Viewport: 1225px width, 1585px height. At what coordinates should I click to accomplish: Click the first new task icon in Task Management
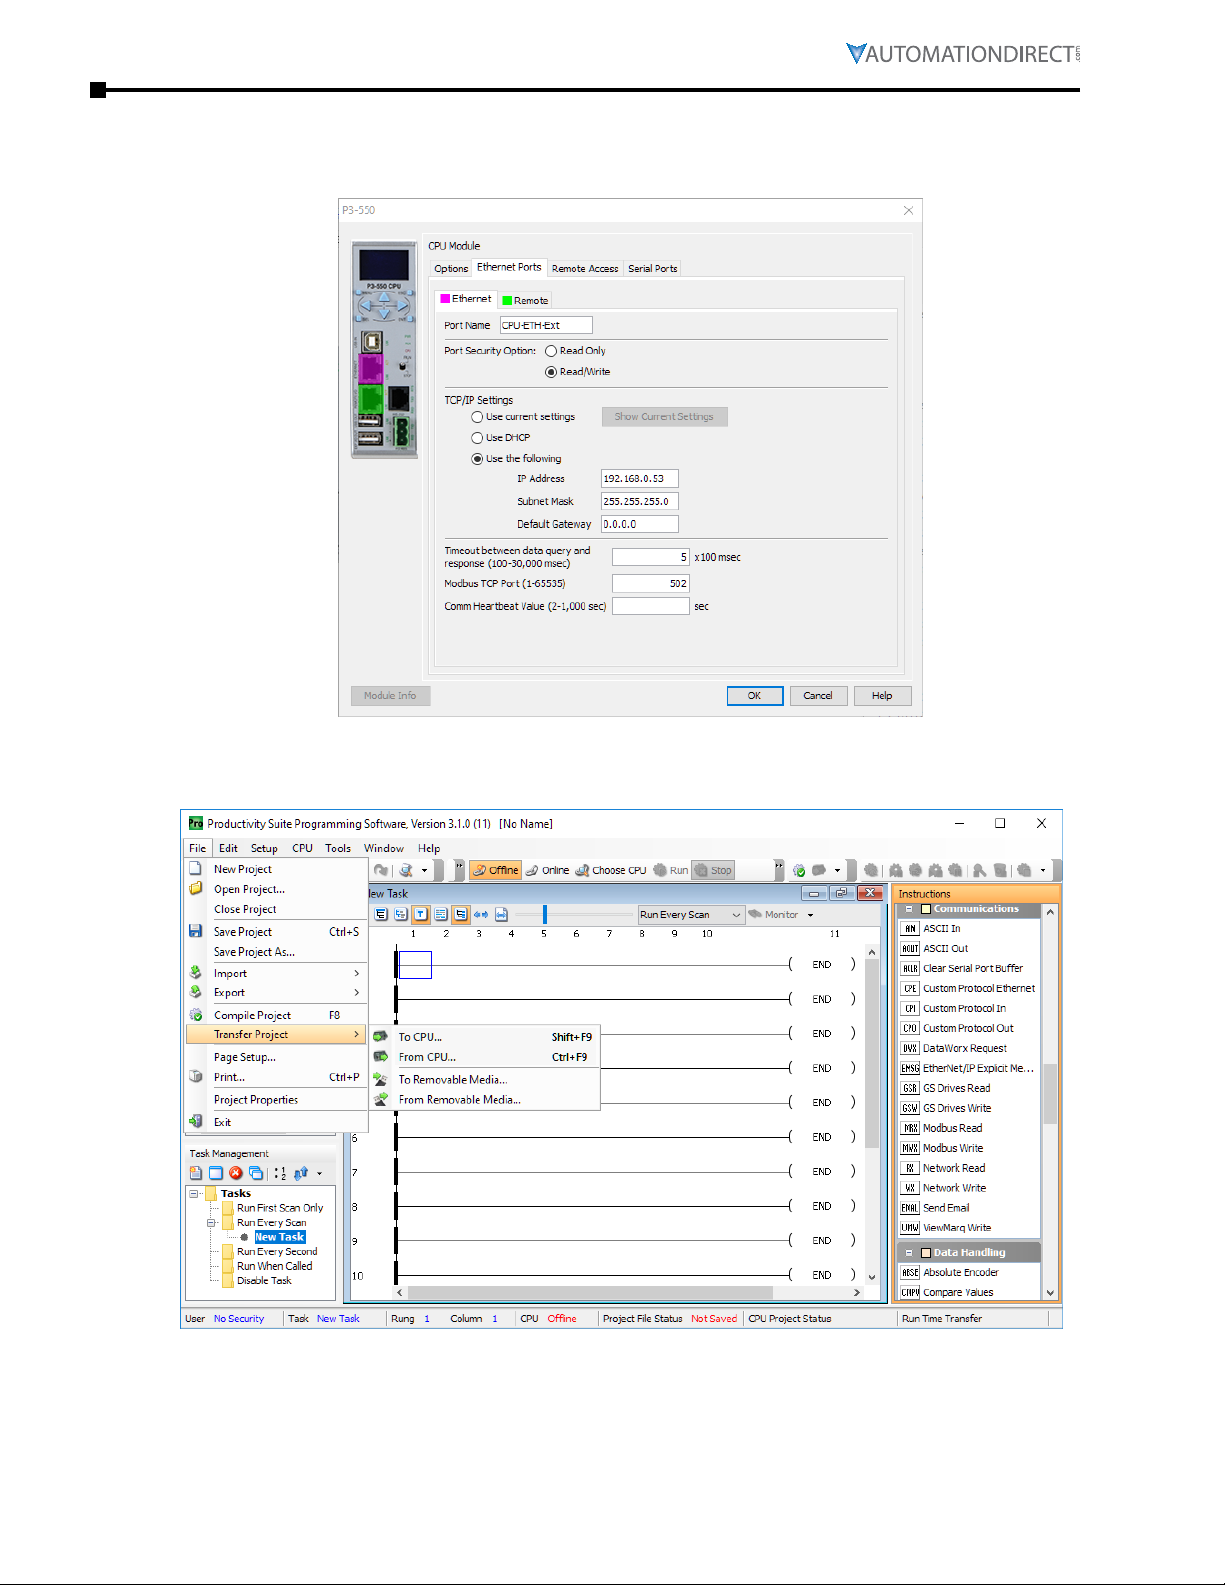196,1173
